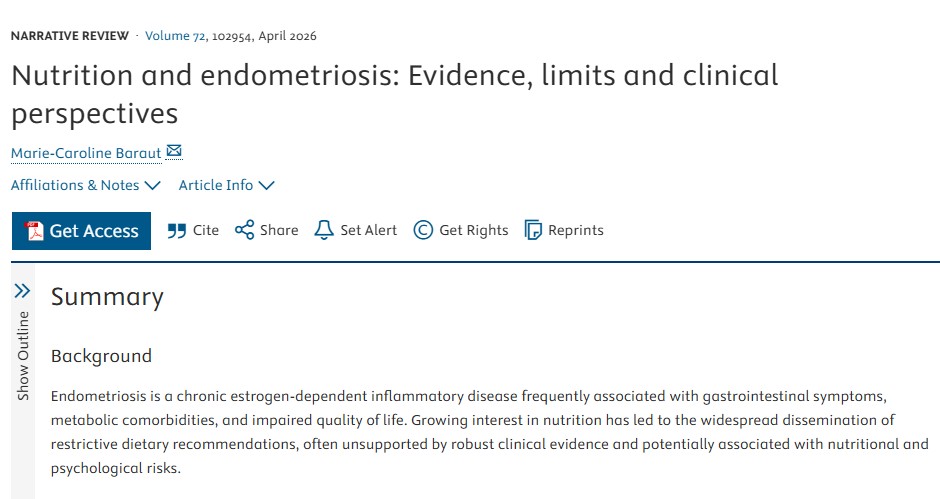This screenshot has width=940, height=499.
Task: Toggle the Show Outline vertical sidebar
Action: pos(23,356)
